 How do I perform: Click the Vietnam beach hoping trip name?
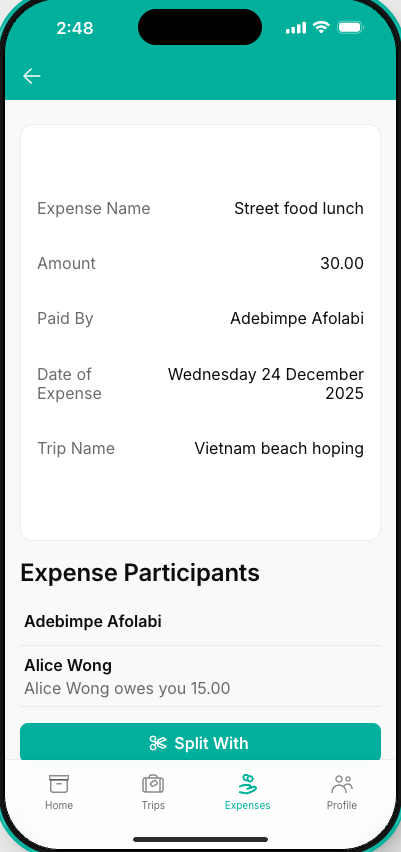point(279,448)
